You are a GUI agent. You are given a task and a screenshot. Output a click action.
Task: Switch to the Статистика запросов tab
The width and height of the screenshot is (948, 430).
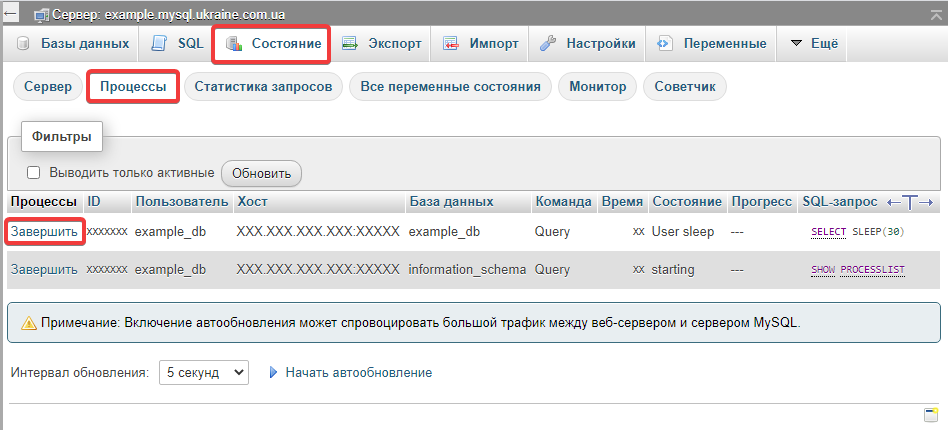263,87
